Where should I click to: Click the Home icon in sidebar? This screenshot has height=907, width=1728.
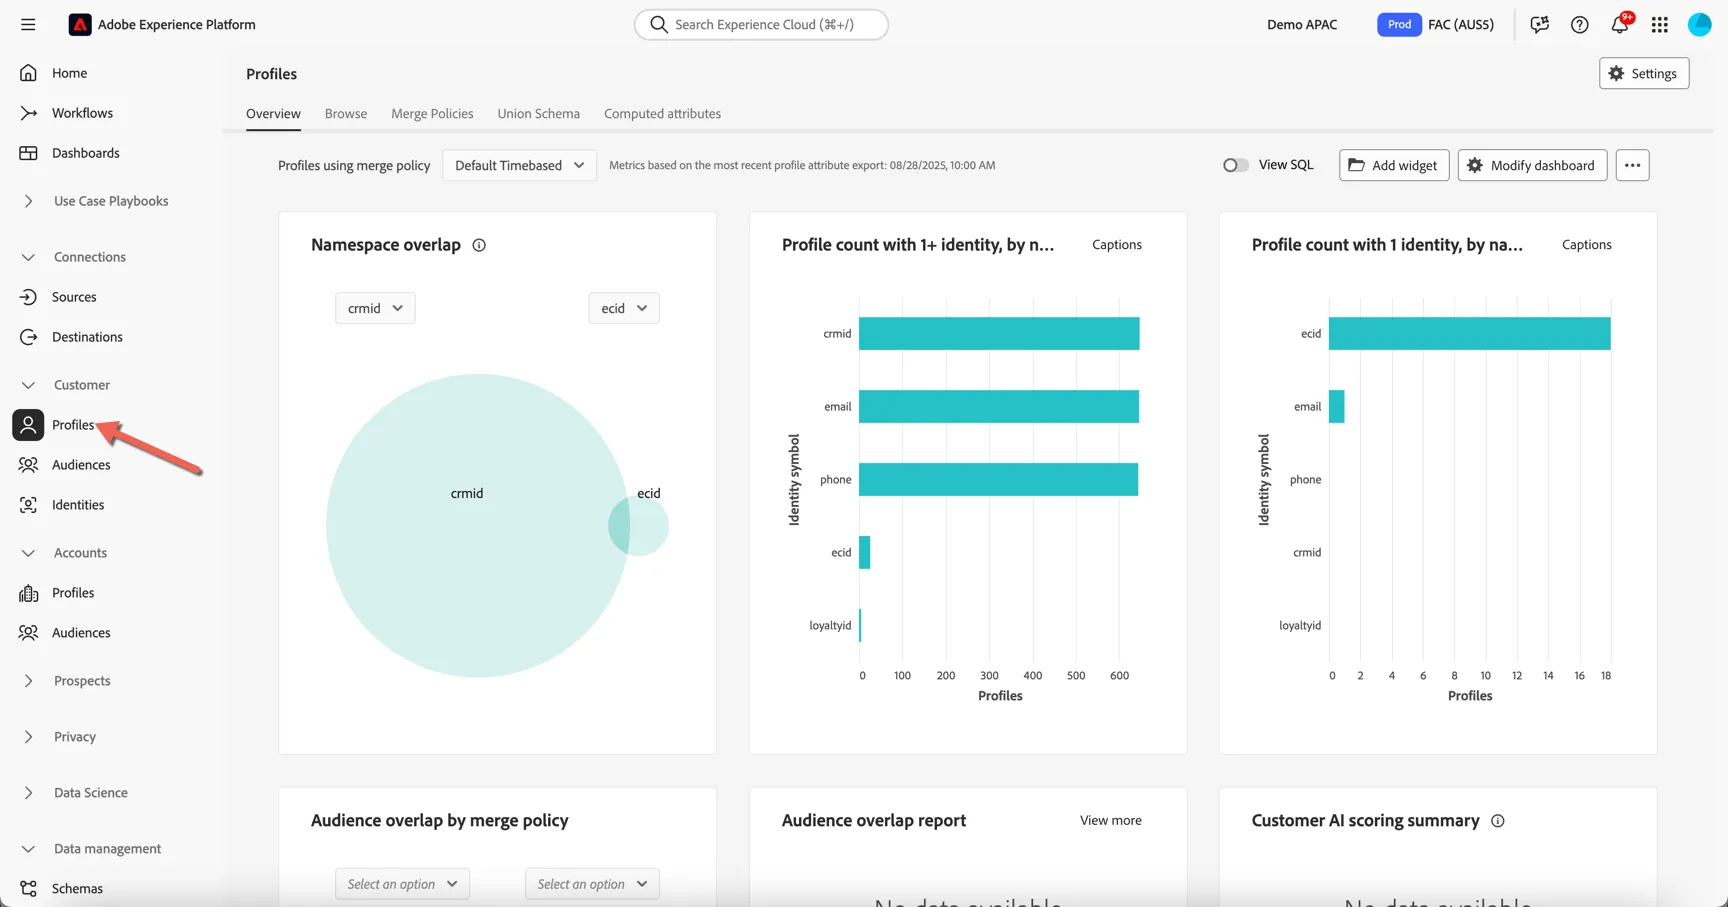pyautogui.click(x=28, y=73)
